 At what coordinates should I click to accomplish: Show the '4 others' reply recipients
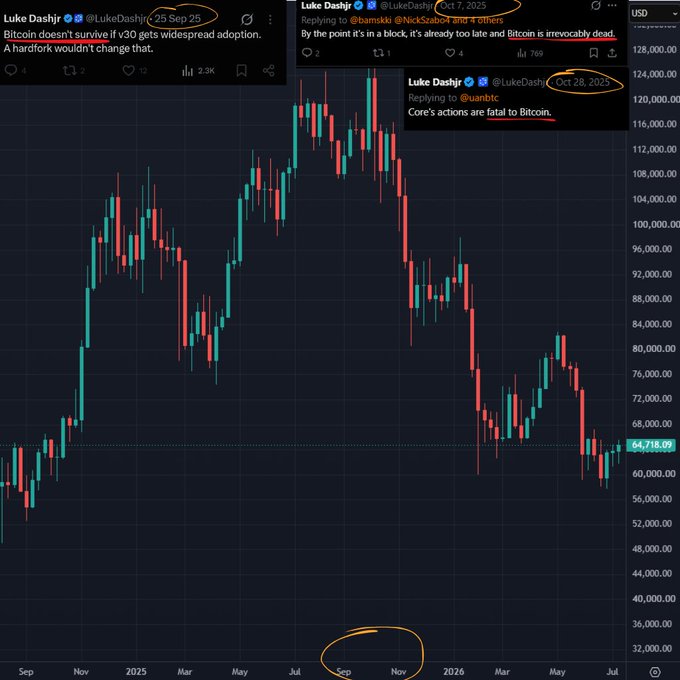tap(485, 20)
